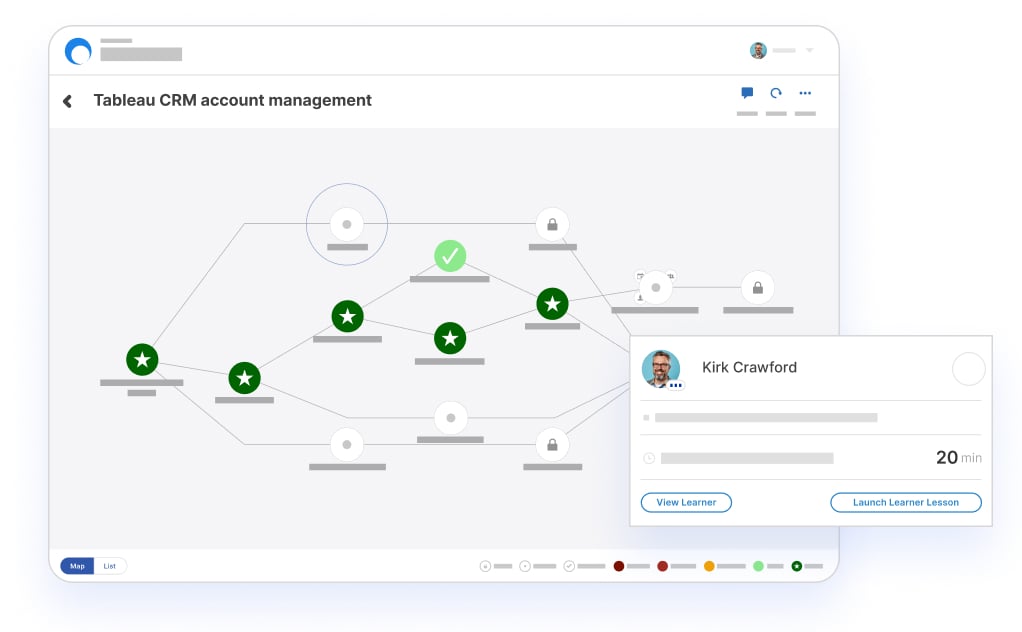The height and width of the screenshot is (632, 1022).
Task: Click the refresh icon in the header
Action: (776, 93)
